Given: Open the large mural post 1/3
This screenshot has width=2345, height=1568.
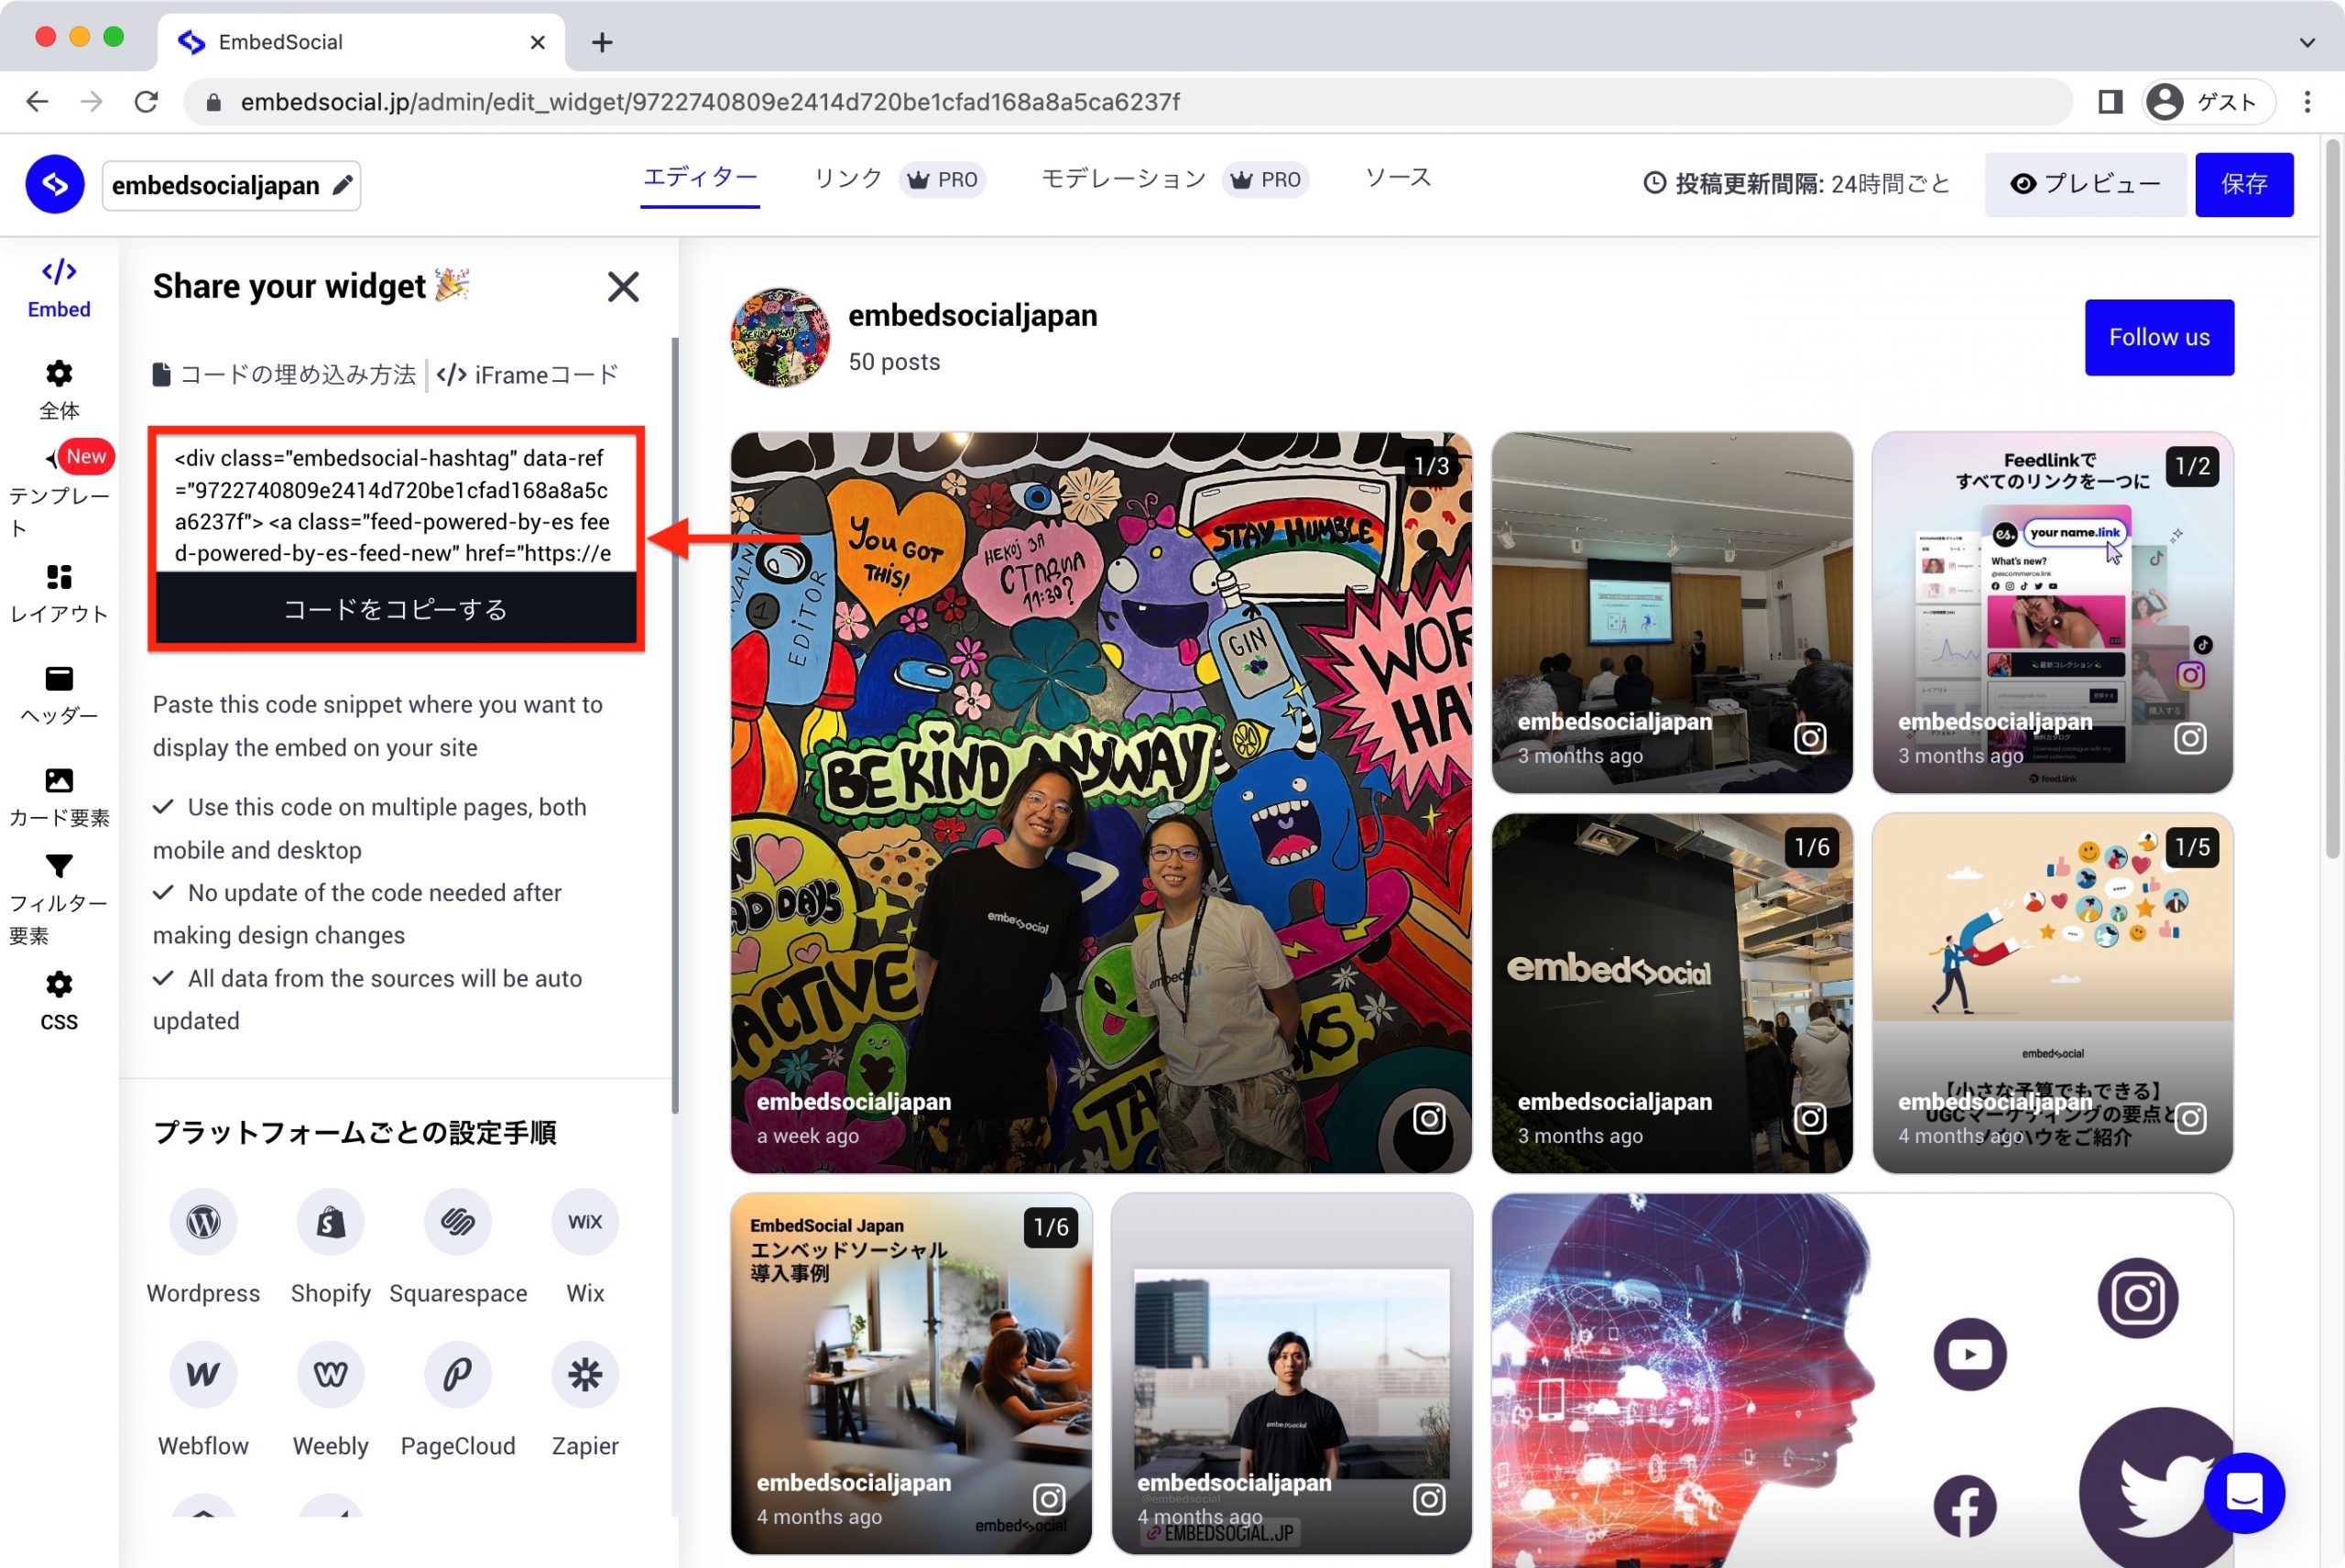Looking at the screenshot, I should (1101, 802).
